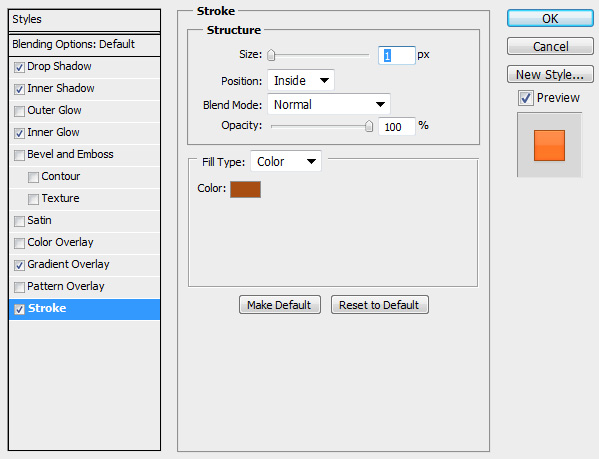The width and height of the screenshot is (599, 459).
Task: Uncheck the Drop Shadow effect
Action: coord(19,67)
